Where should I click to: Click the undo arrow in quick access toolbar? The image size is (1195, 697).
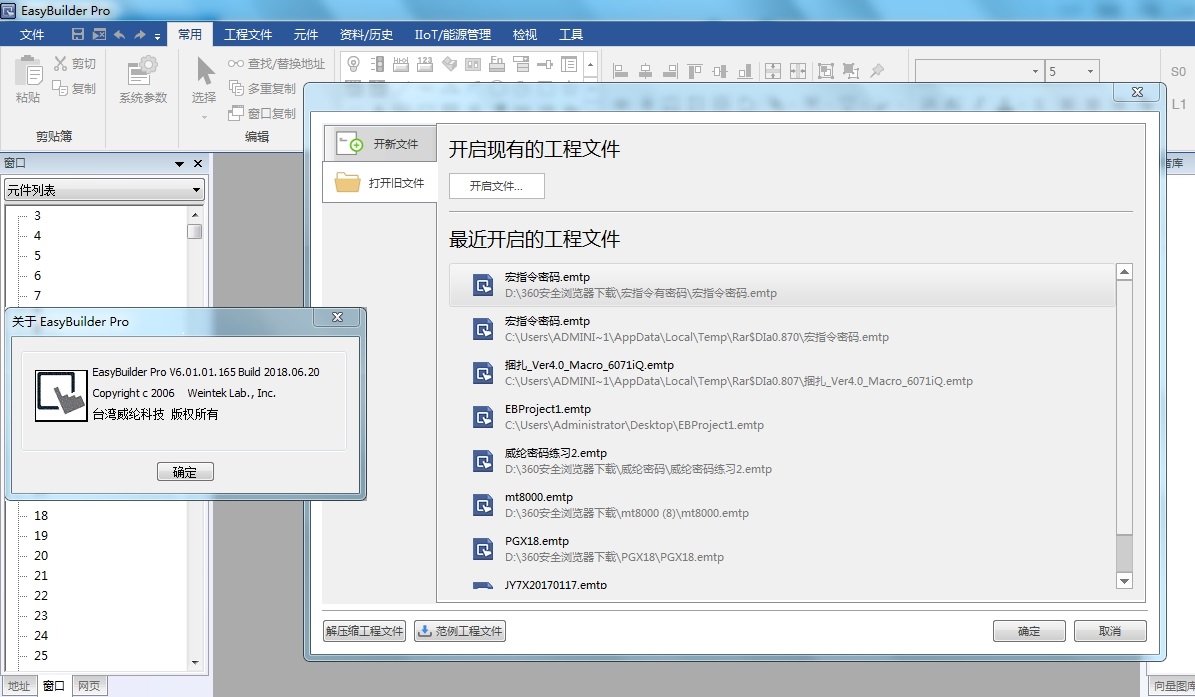119,35
